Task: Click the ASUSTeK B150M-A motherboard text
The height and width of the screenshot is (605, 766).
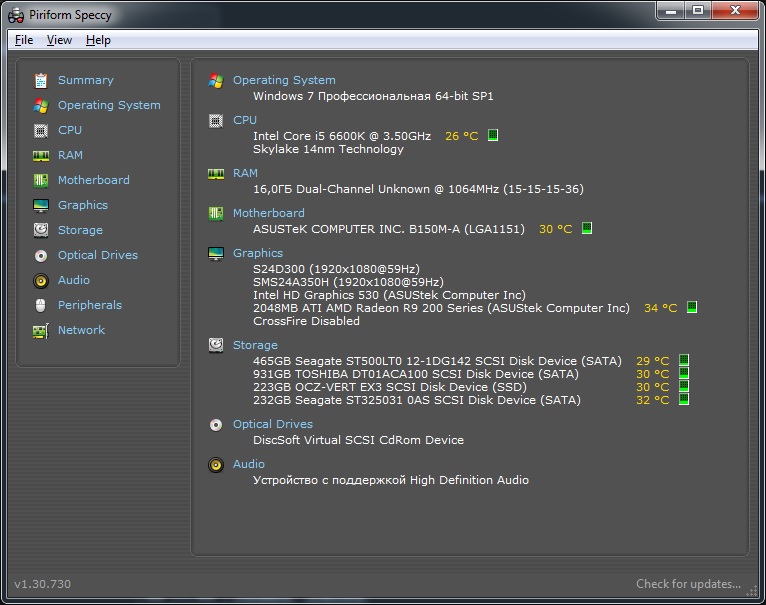Action: (x=389, y=229)
